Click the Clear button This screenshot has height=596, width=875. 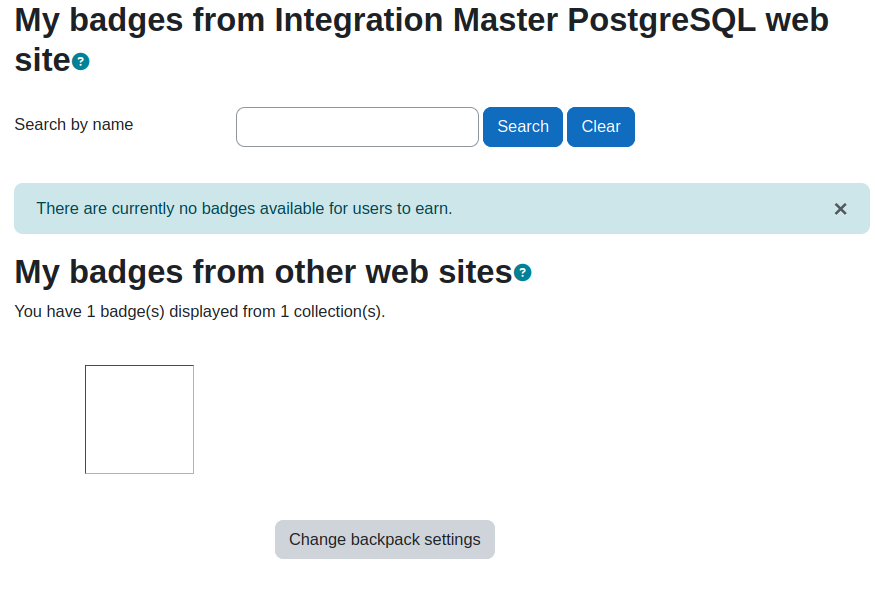point(601,127)
